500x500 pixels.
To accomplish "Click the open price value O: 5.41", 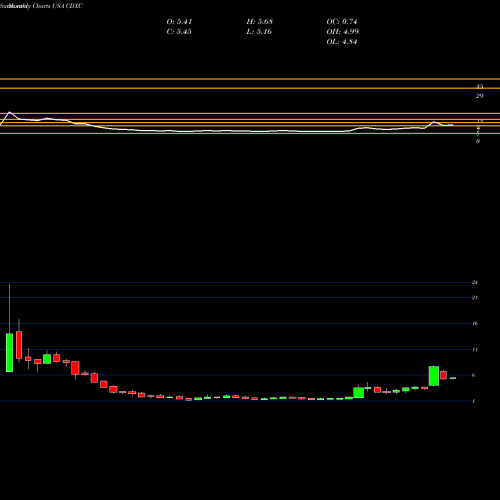I will 179,22.
